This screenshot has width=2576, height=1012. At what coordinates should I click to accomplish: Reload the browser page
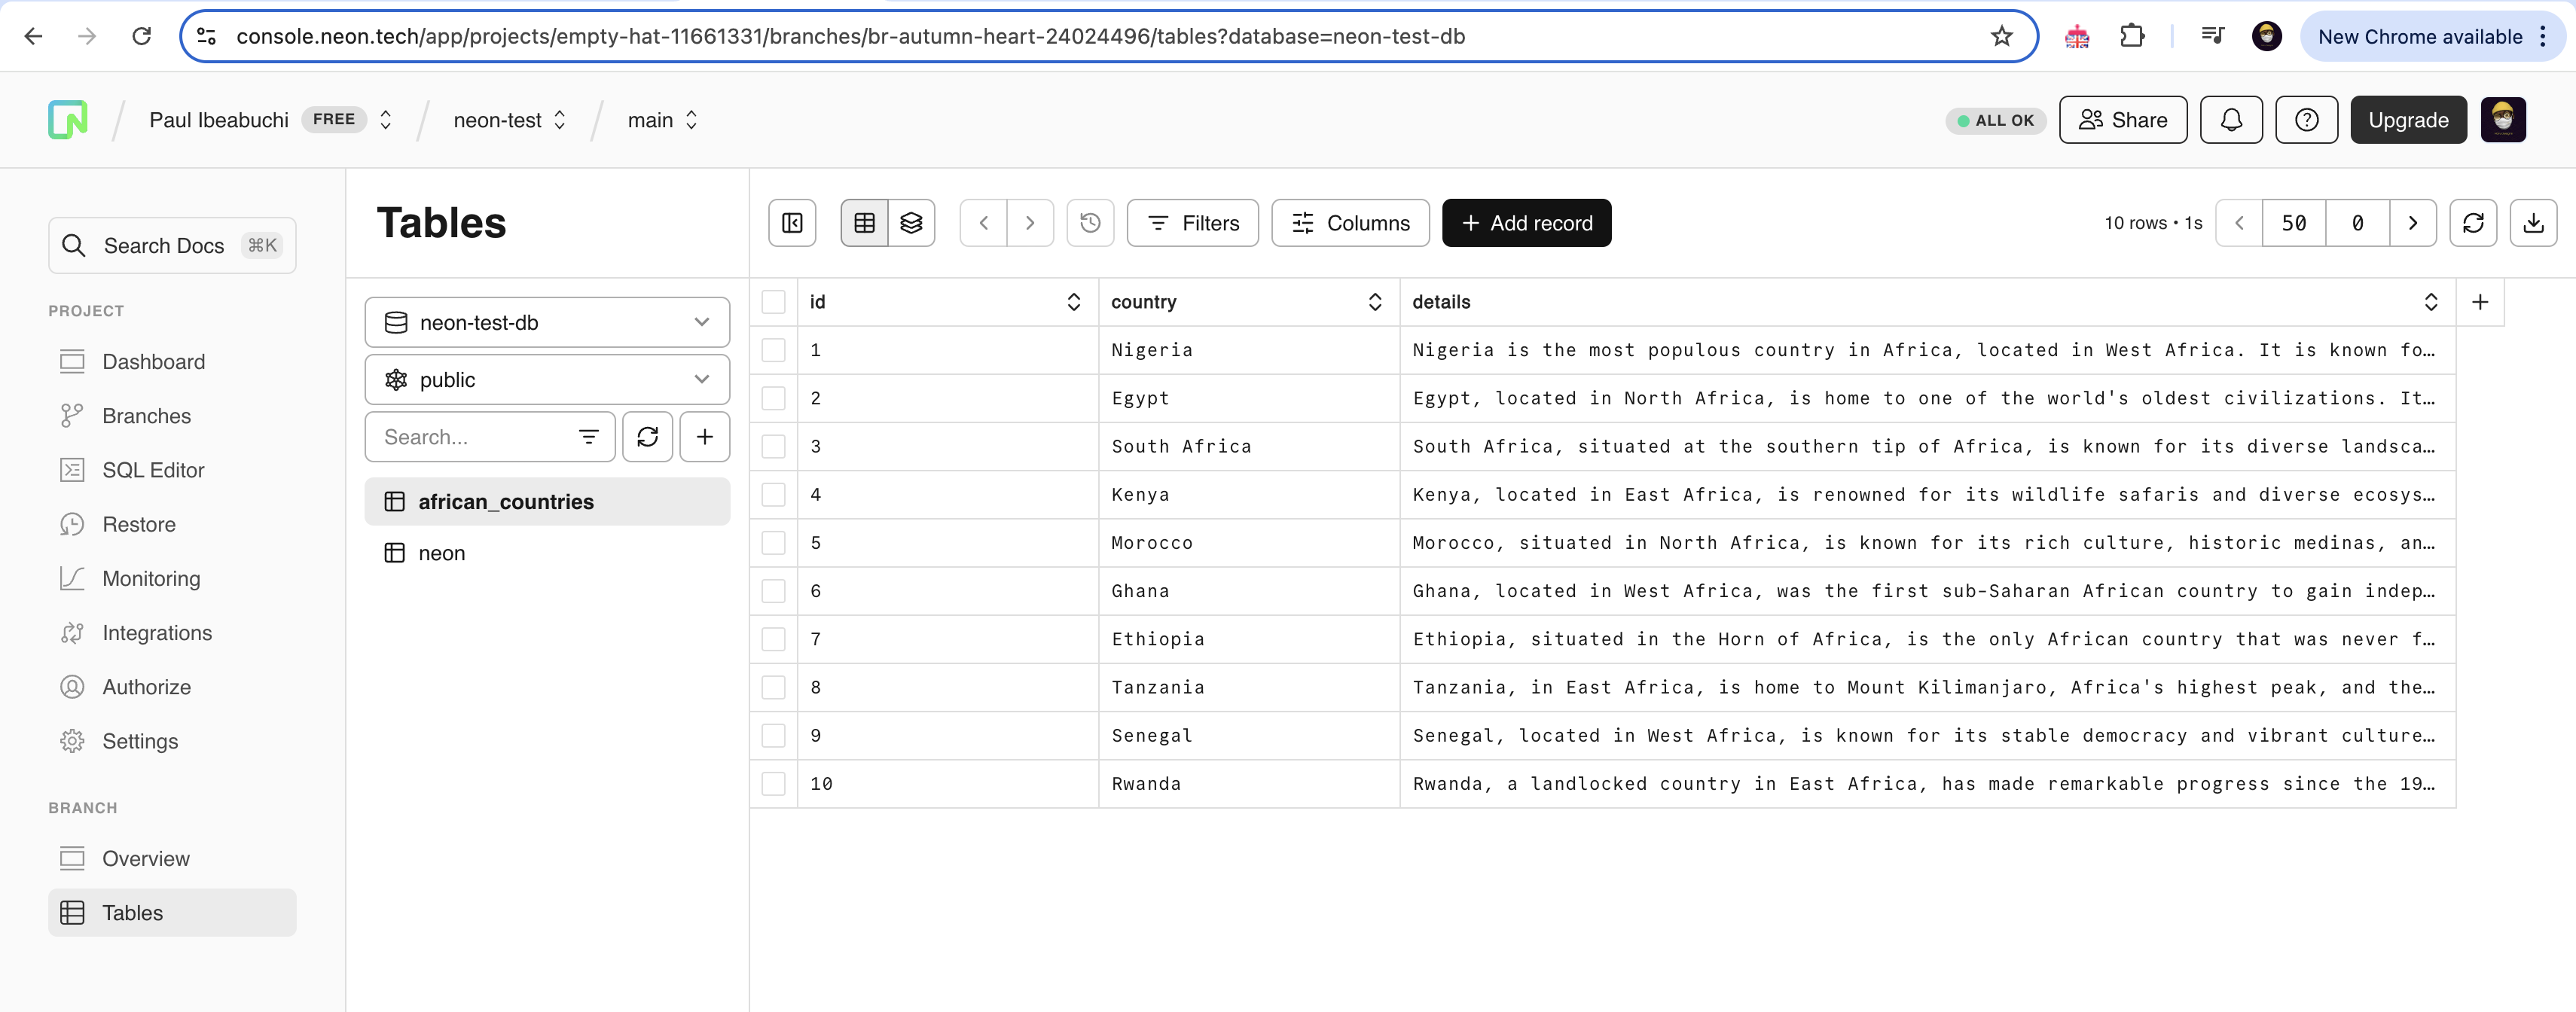point(142,37)
